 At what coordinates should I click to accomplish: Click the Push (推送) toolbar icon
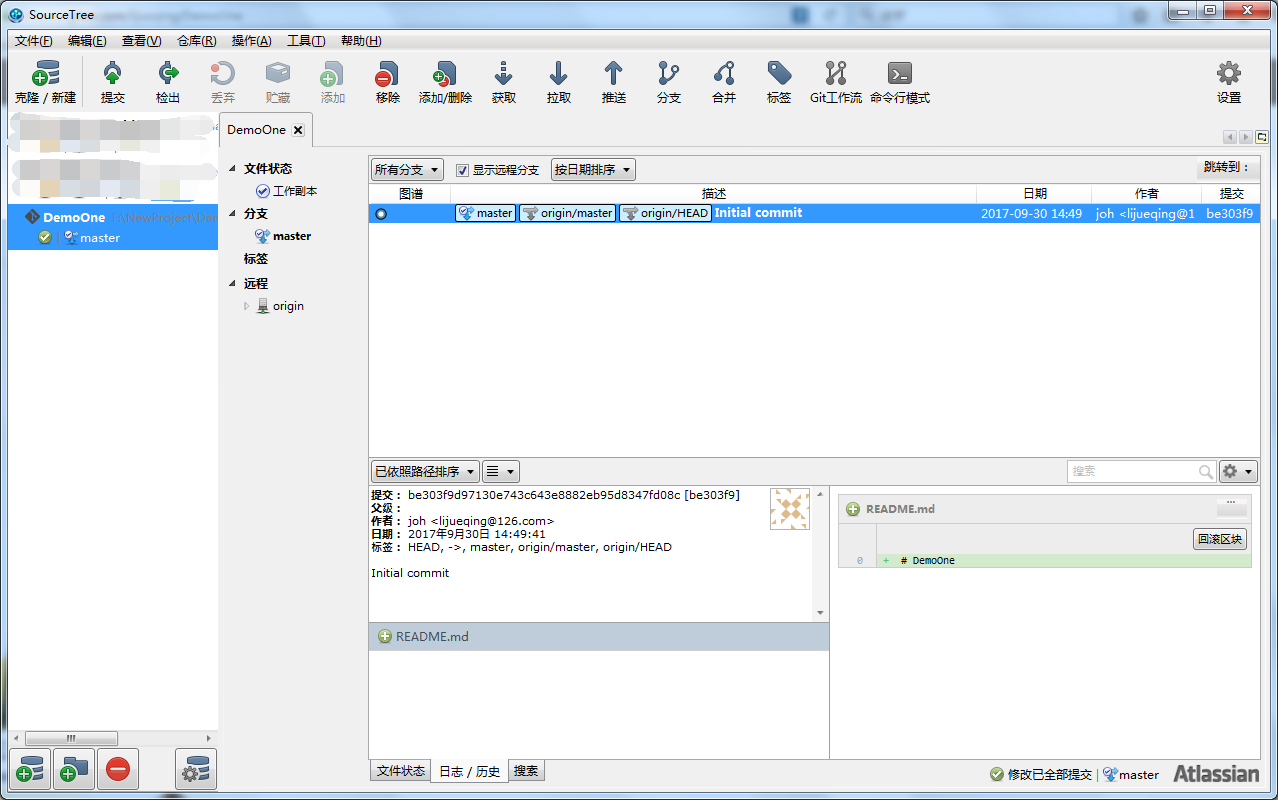pyautogui.click(x=614, y=81)
